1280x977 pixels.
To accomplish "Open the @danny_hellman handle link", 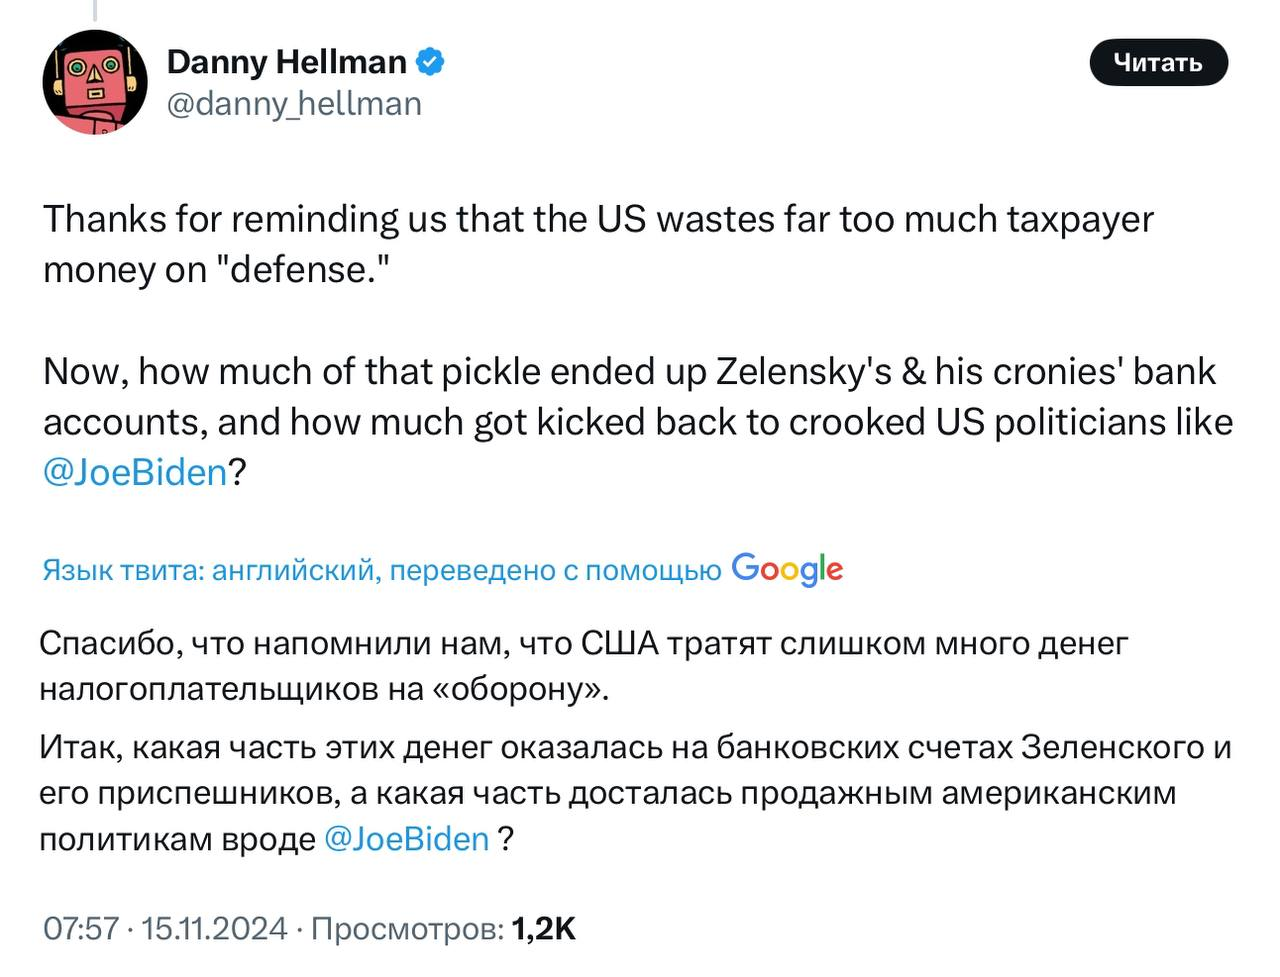I will coord(294,103).
